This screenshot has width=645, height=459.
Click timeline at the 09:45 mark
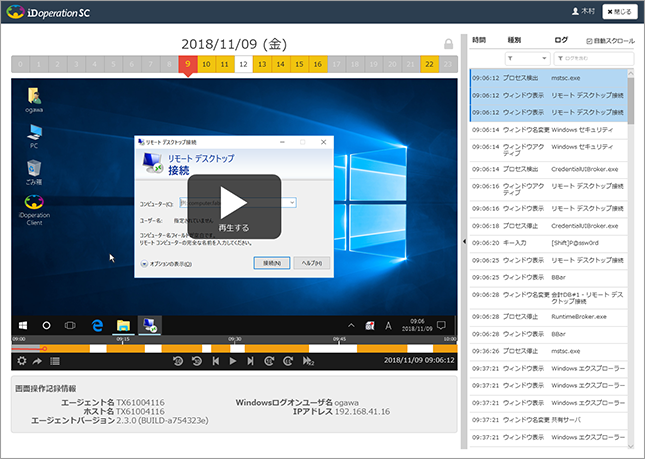(x=339, y=341)
